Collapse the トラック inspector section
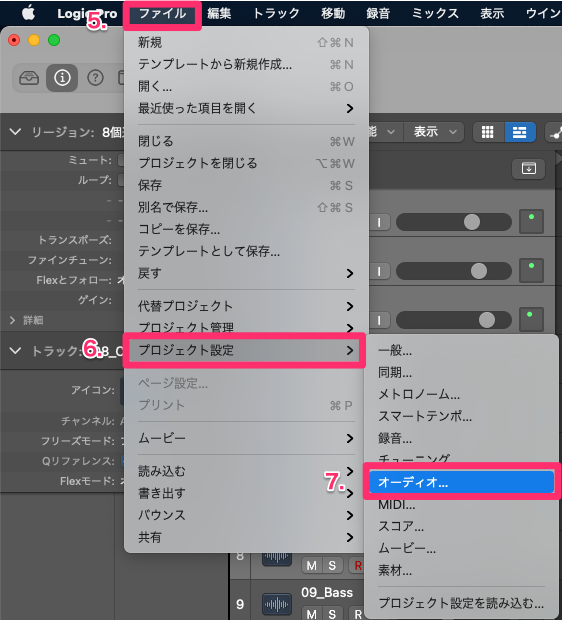Image resolution: width=562 pixels, height=620 pixels. pos(15,351)
